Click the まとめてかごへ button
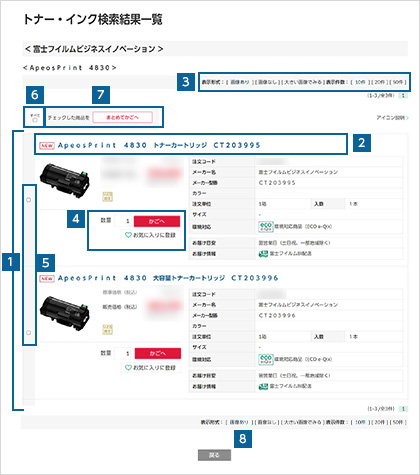The height and width of the screenshot is (475, 420). point(122,117)
